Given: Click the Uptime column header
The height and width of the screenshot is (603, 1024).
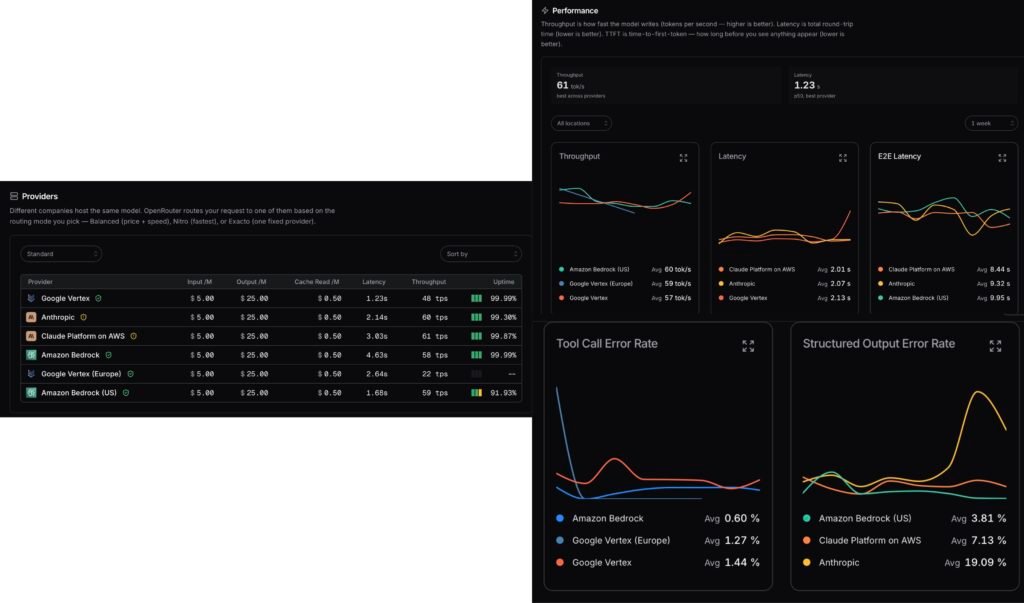Looking at the screenshot, I should (x=504, y=282).
